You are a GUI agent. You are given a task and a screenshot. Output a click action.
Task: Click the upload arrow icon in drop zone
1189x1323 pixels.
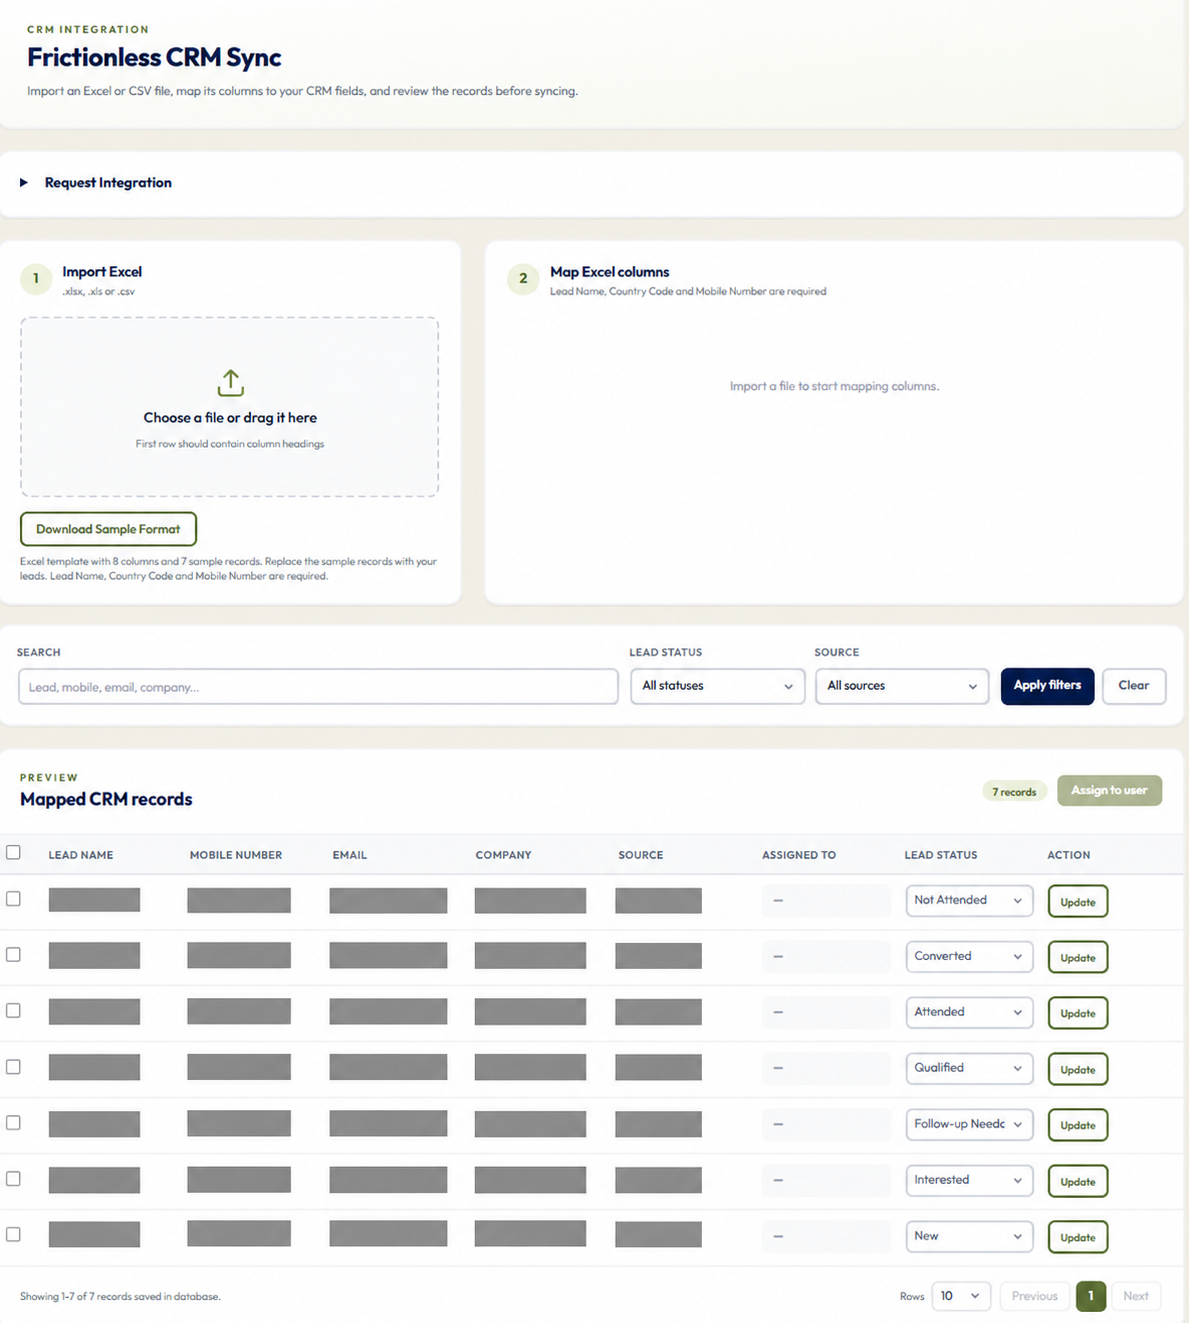tap(230, 382)
